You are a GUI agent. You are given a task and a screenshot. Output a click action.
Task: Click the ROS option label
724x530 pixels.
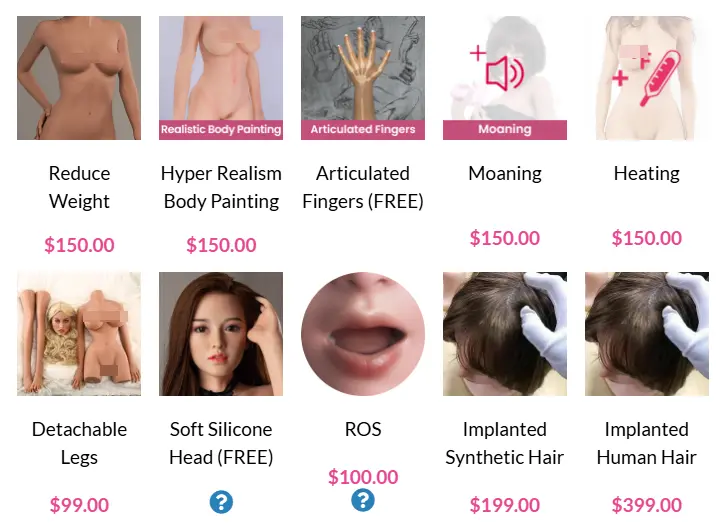(x=363, y=429)
